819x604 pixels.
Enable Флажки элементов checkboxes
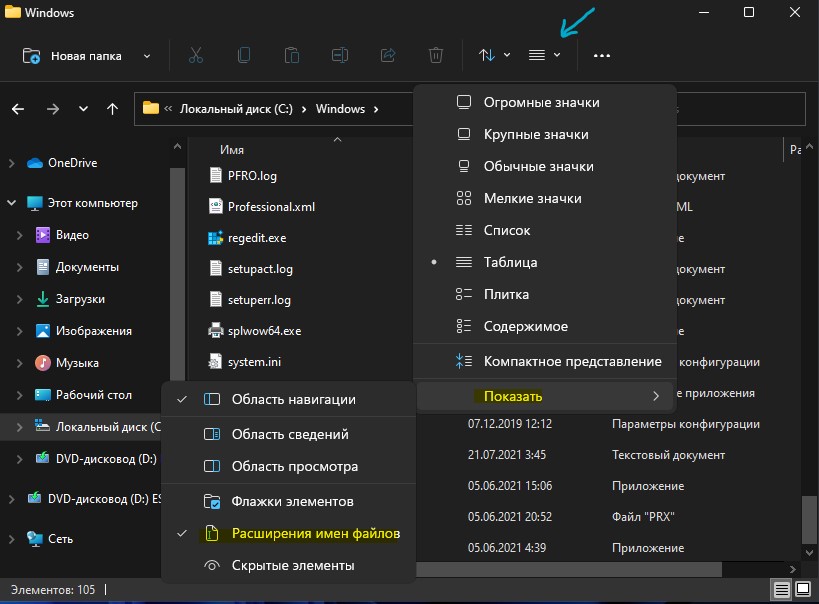(x=288, y=502)
